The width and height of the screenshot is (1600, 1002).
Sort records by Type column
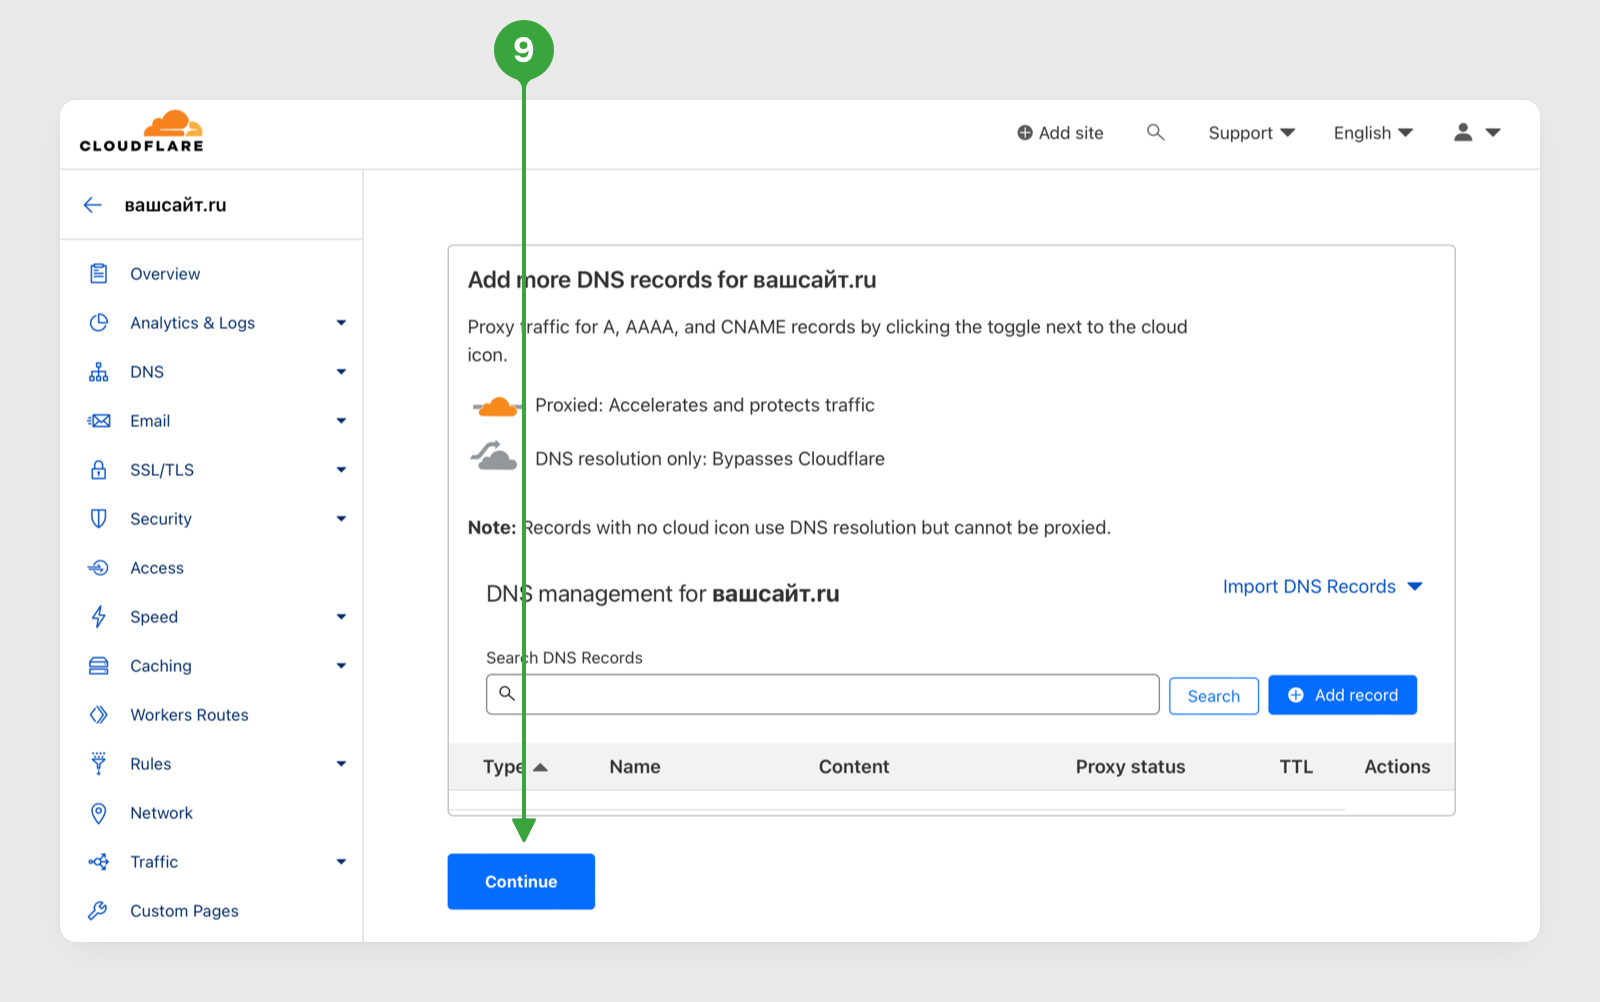click(515, 767)
